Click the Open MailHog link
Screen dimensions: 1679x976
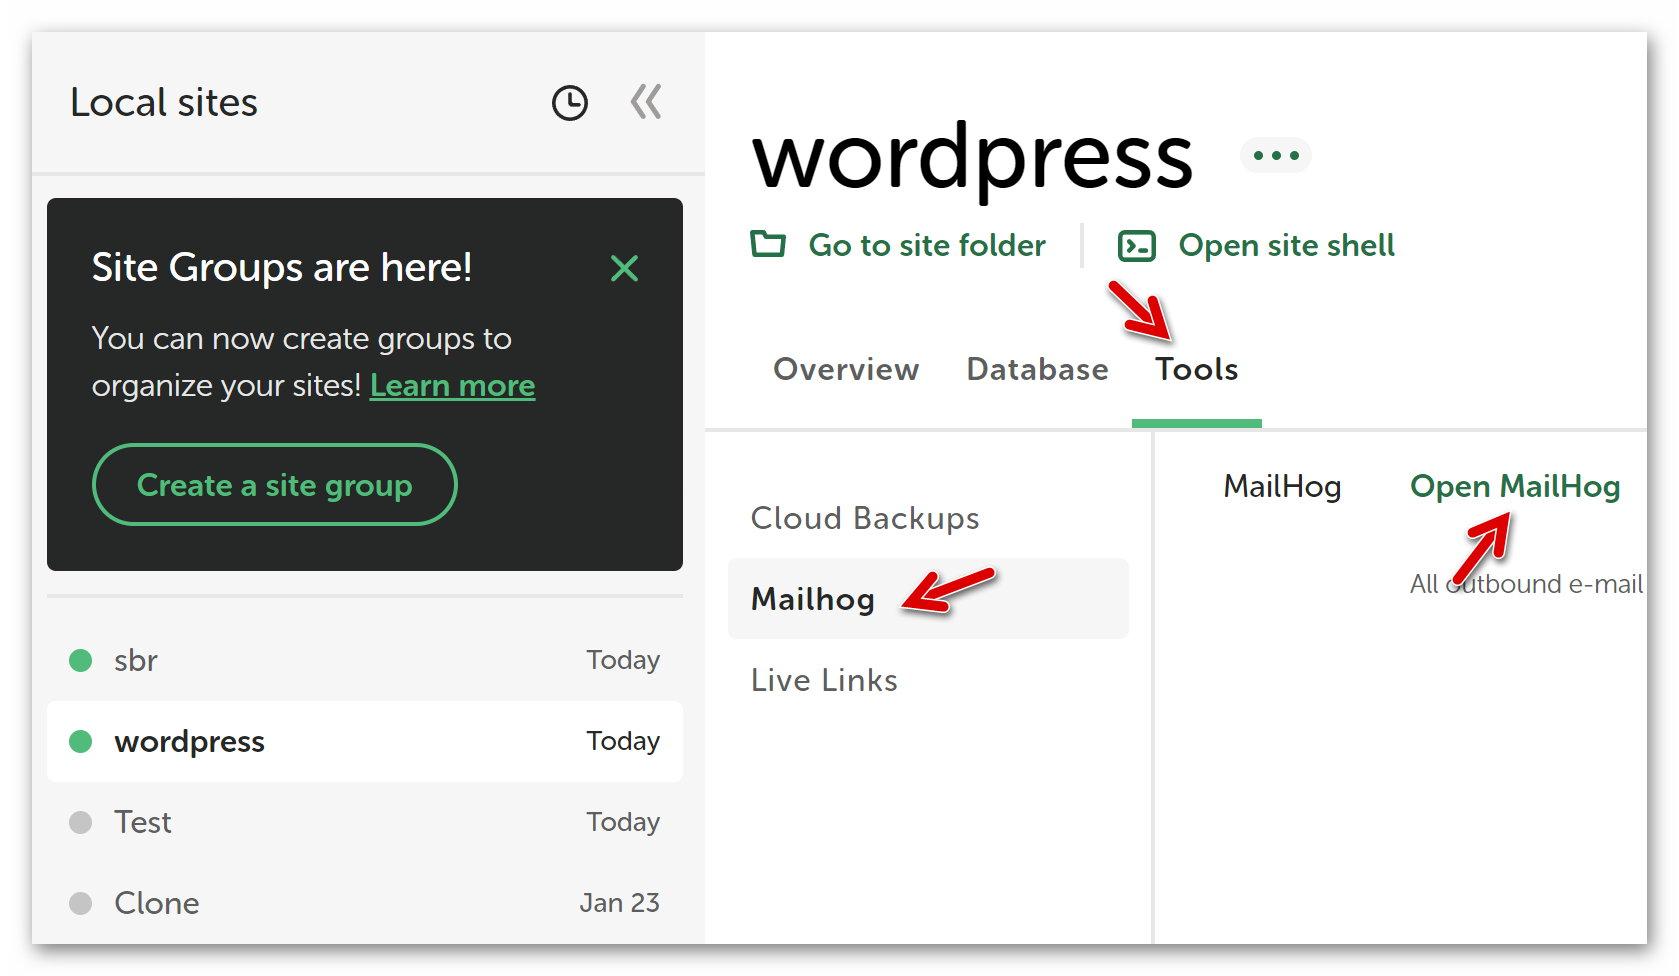click(x=1514, y=486)
